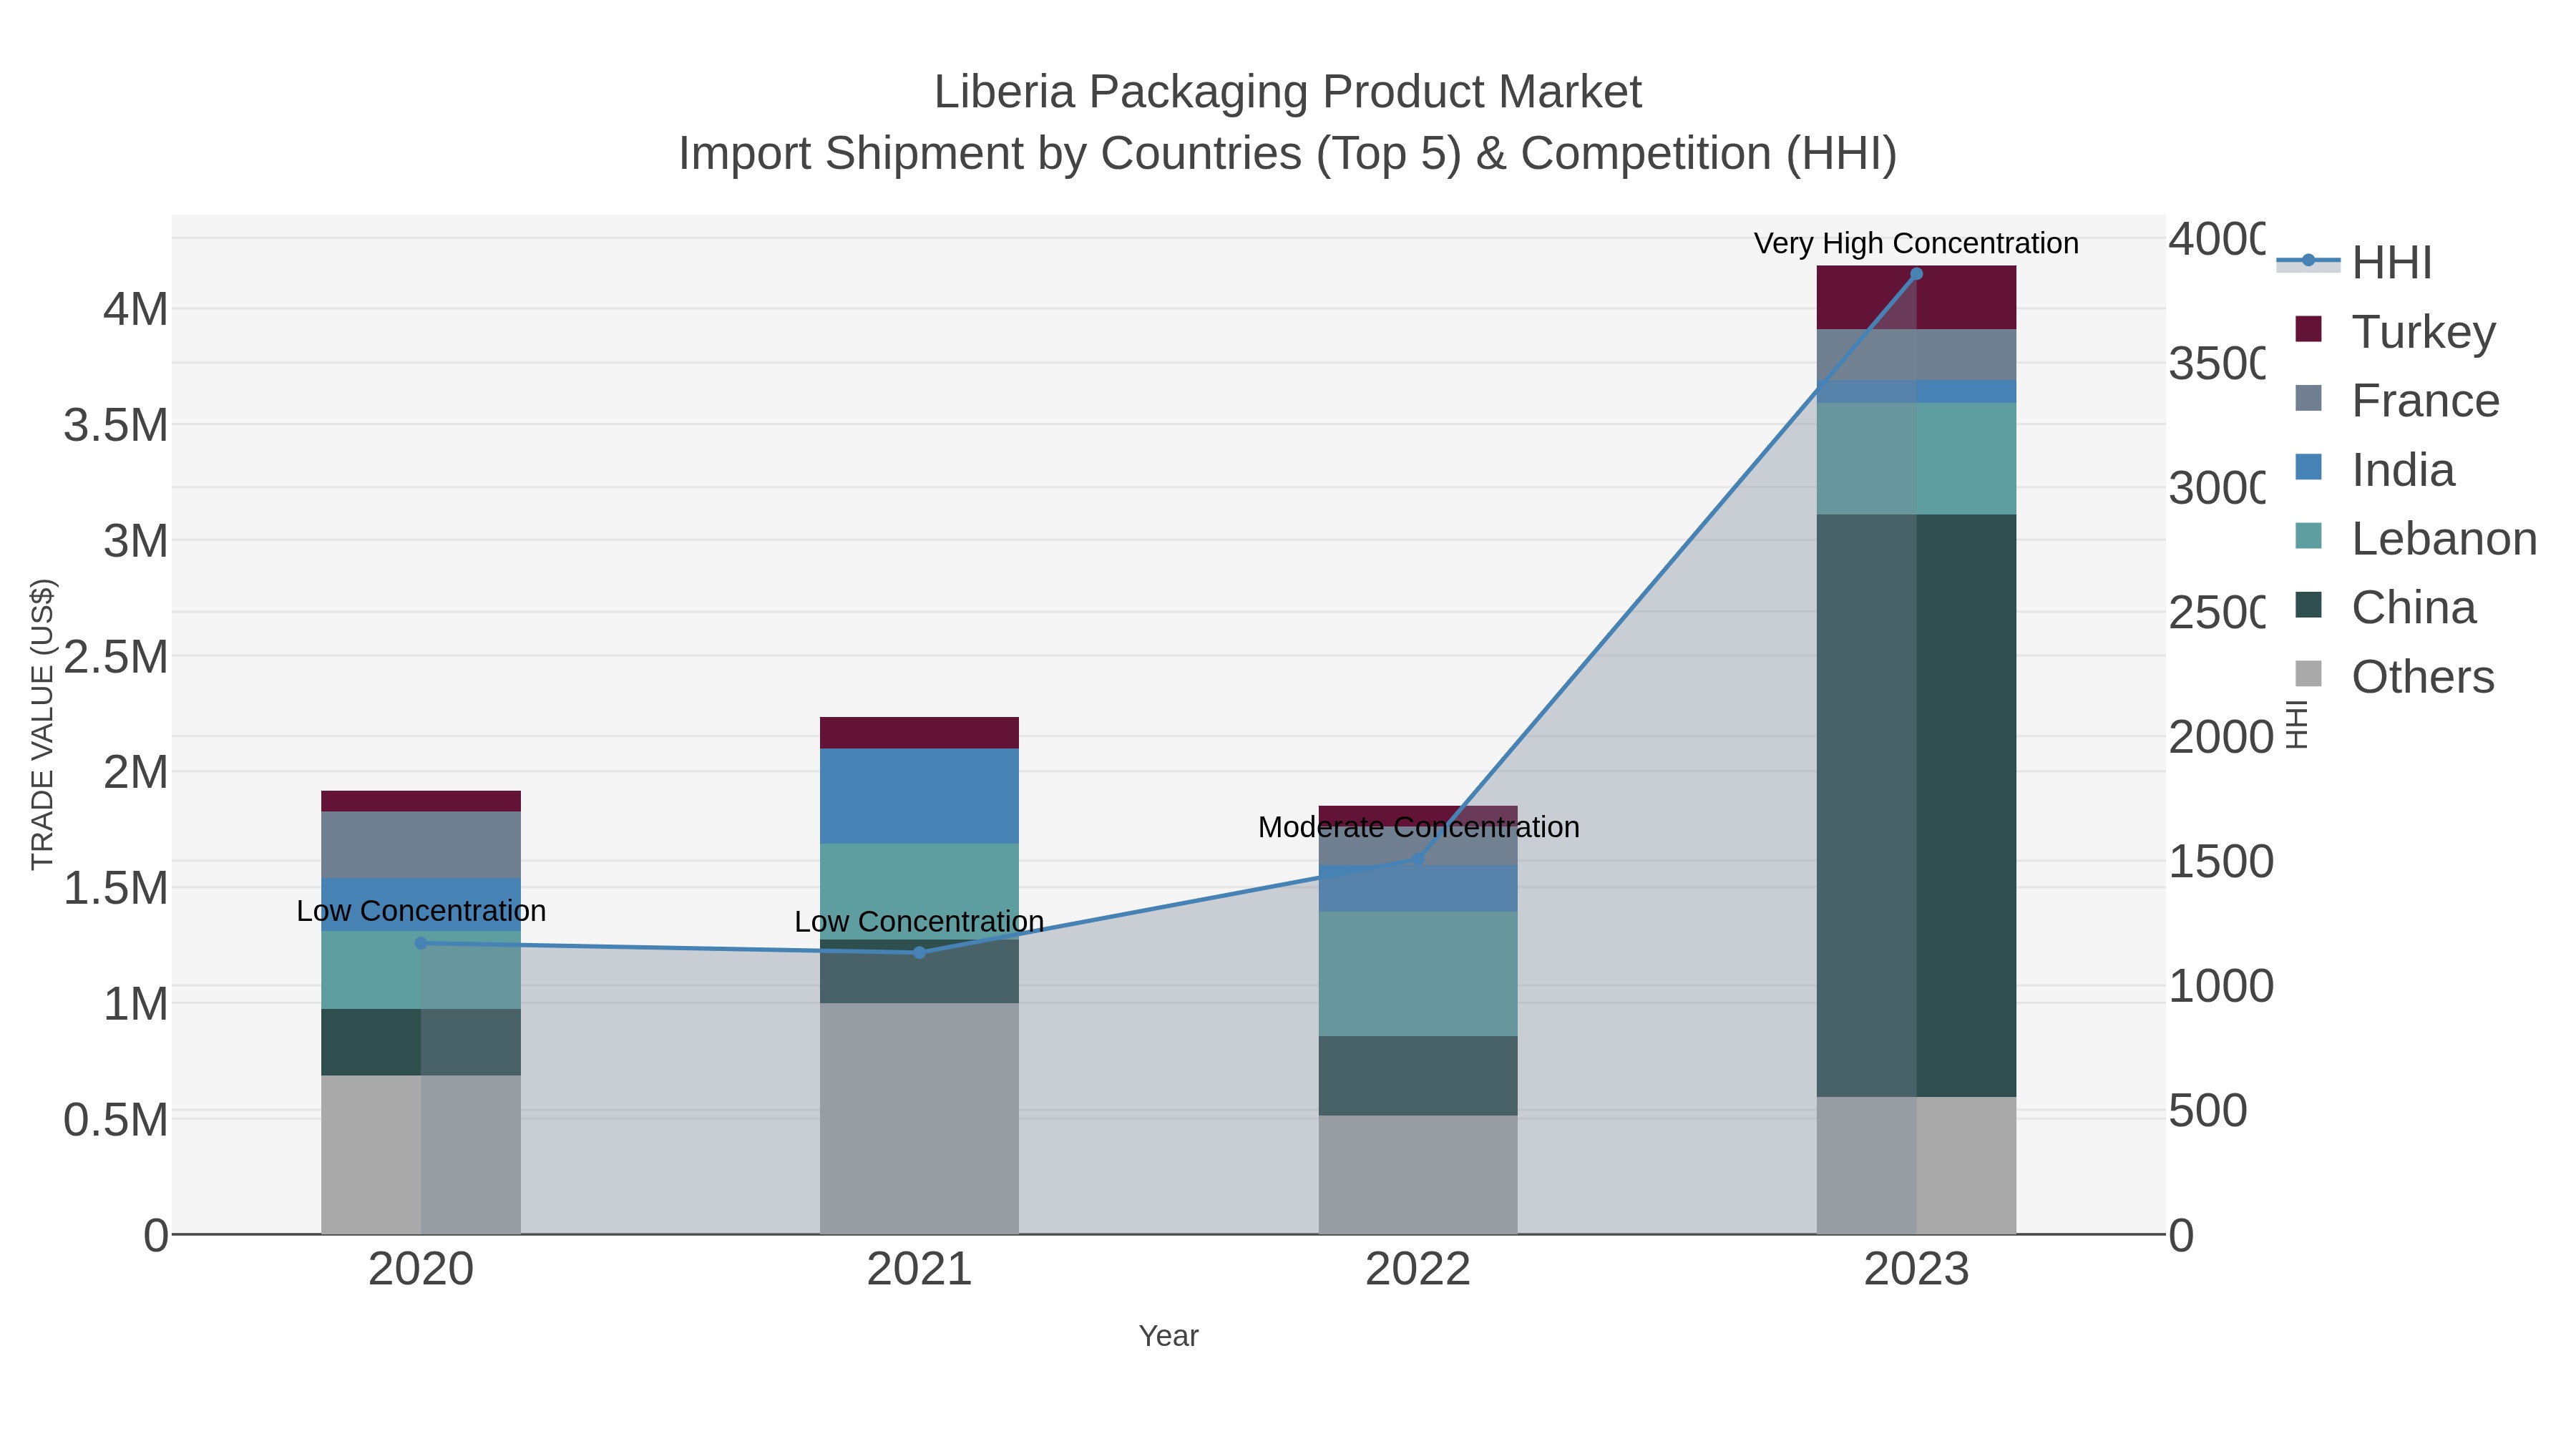Toggle the China legend entry

click(x=2385, y=607)
